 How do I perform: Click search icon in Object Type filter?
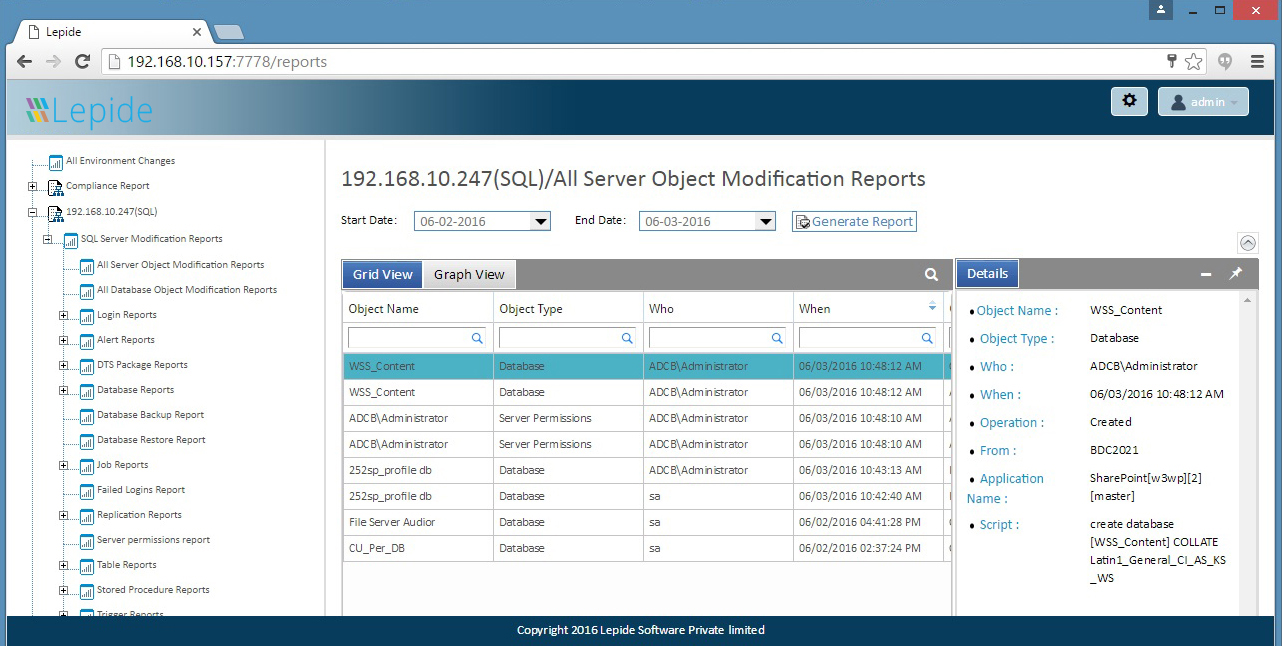click(627, 339)
